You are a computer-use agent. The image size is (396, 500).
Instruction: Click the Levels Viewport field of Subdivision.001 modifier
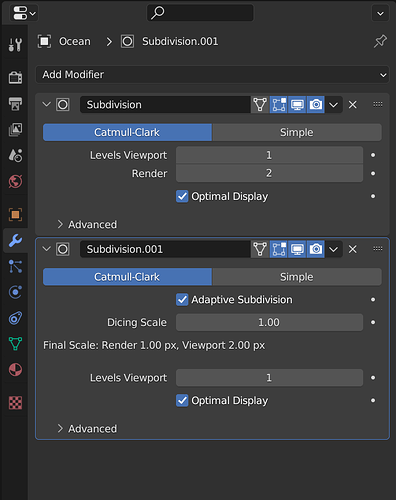pos(269,378)
